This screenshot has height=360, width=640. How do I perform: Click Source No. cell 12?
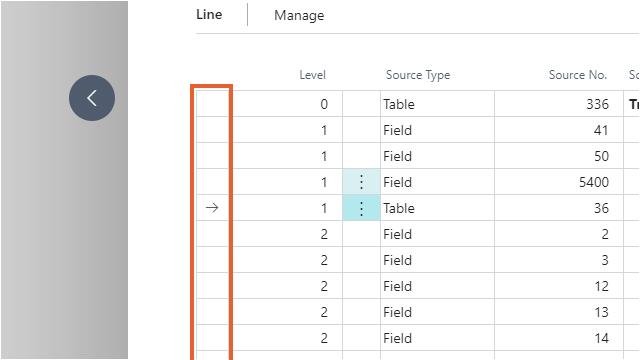(x=559, y=286)
